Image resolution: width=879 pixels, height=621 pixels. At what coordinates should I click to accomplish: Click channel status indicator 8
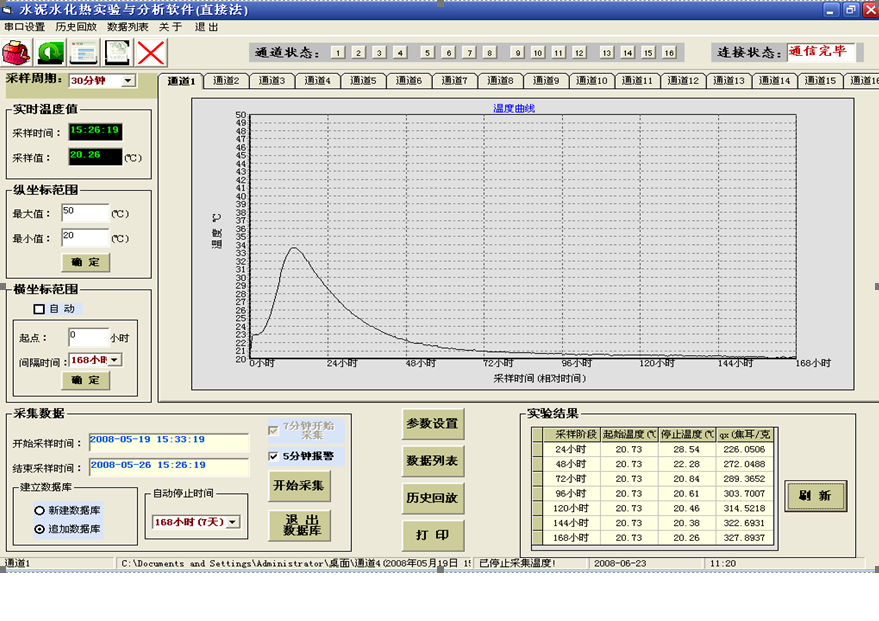(490, 53)
